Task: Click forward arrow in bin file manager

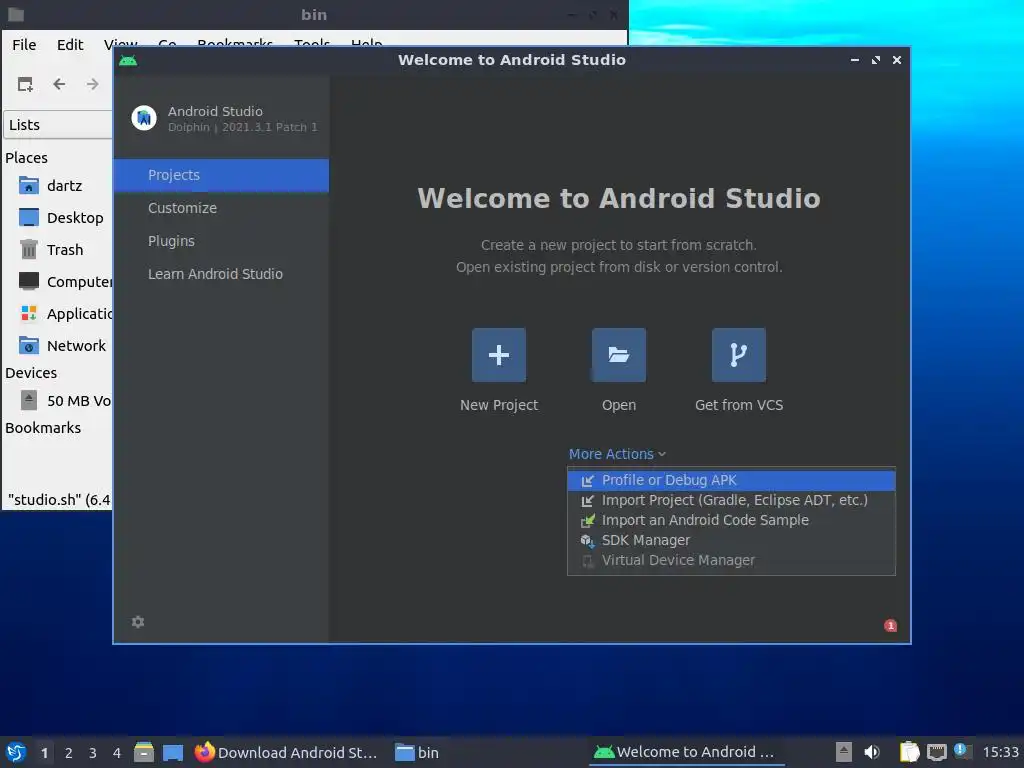Action: [x=93, y=84]
